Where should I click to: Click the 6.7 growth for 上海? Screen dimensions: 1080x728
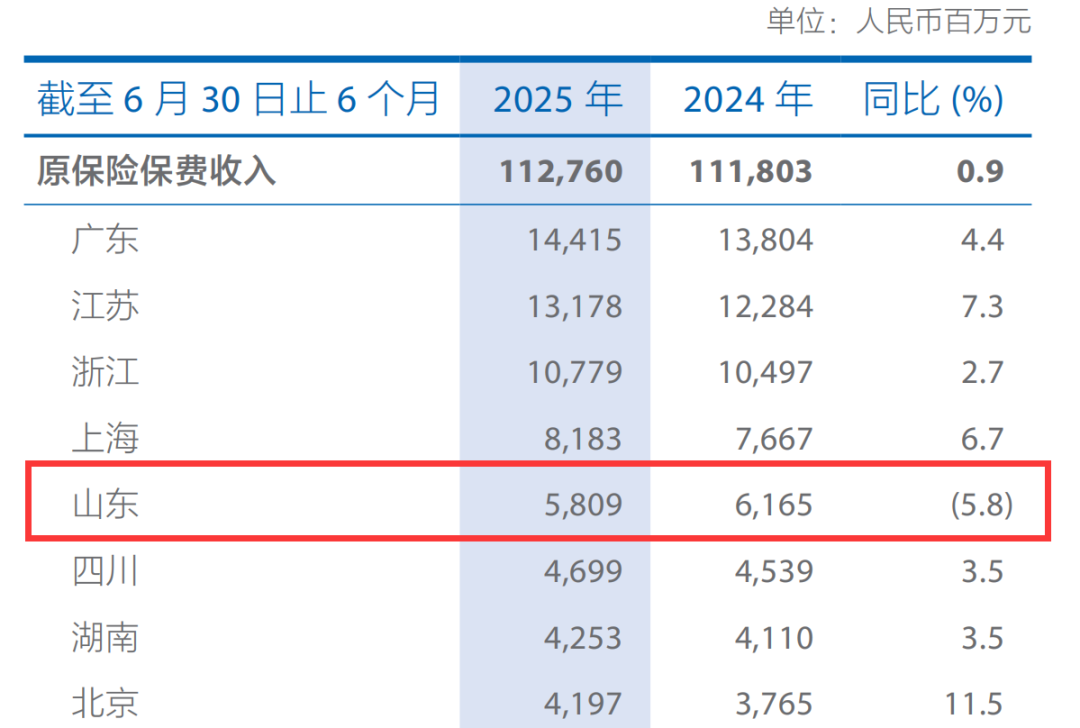tap(983, 439)
